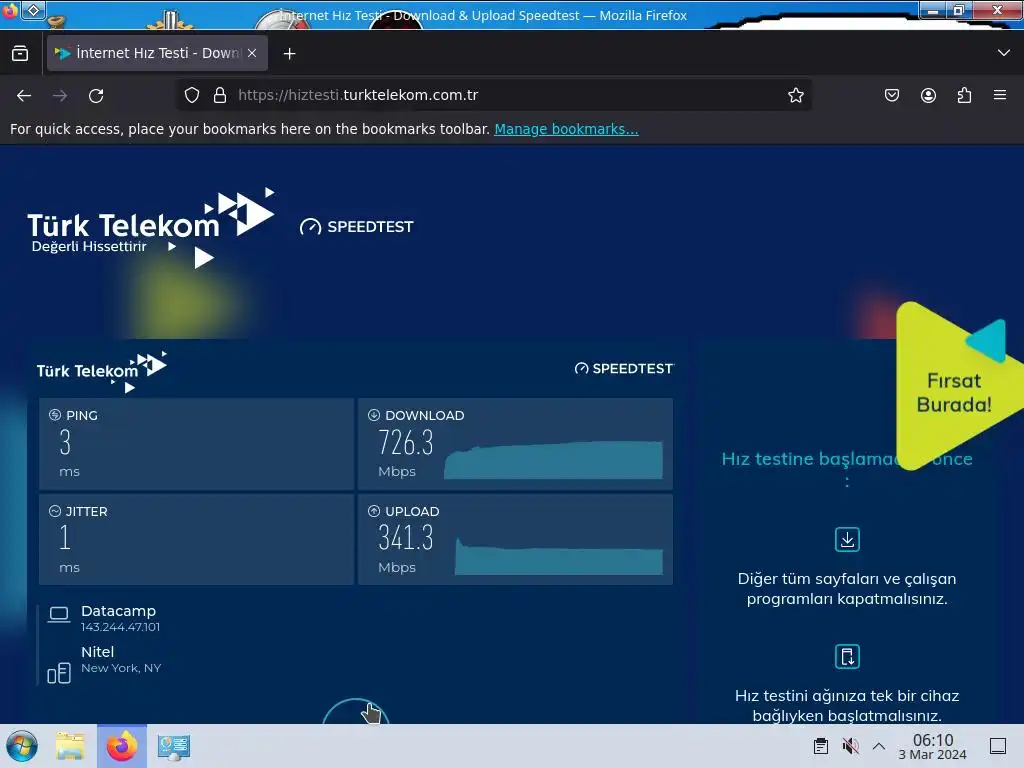
Task: Open the Save to Pocket icon
Action: (892, 95)
